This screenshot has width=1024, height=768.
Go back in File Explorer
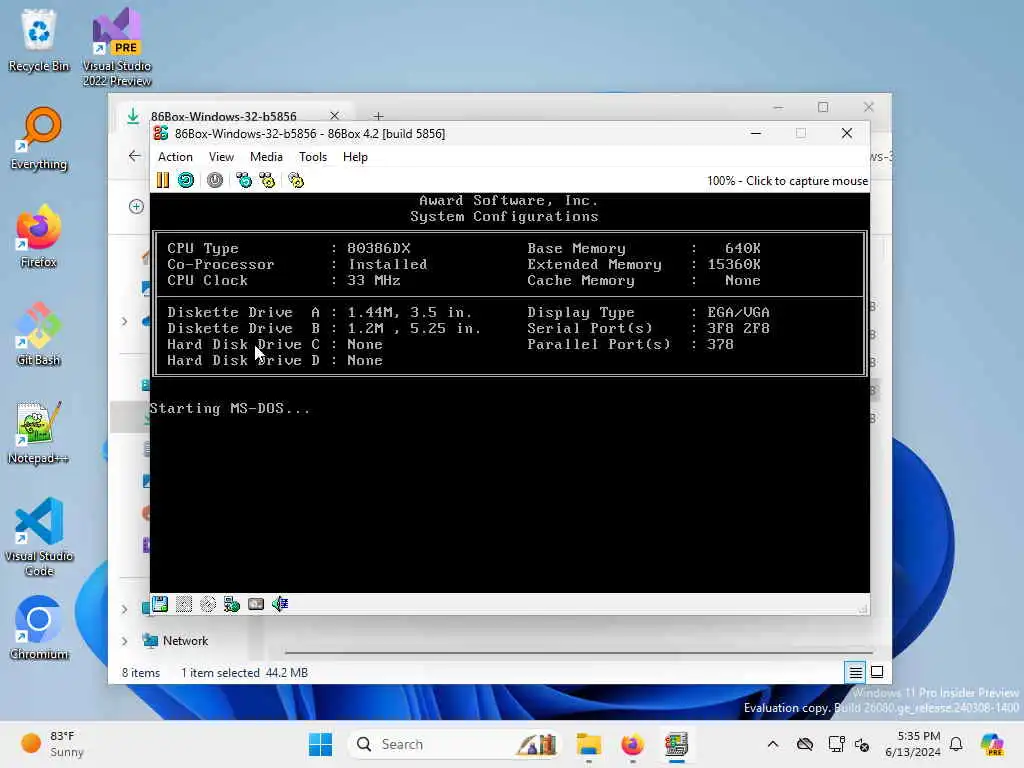pyautogui.click(x=135, y=156)
